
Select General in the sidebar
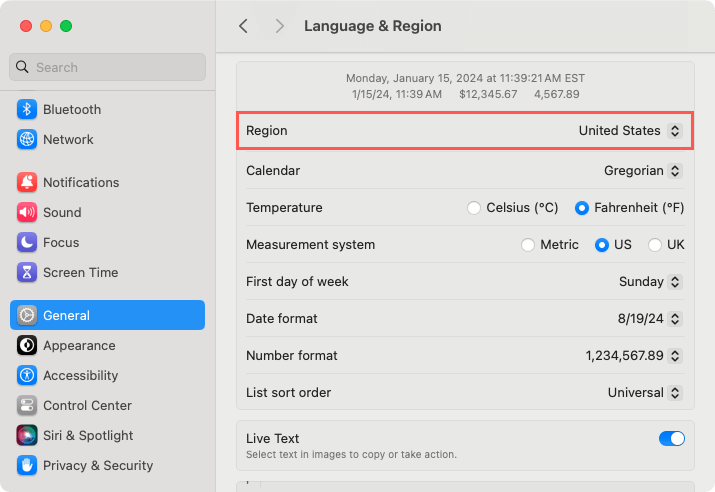pyautogui.click(x=108, y=315)
